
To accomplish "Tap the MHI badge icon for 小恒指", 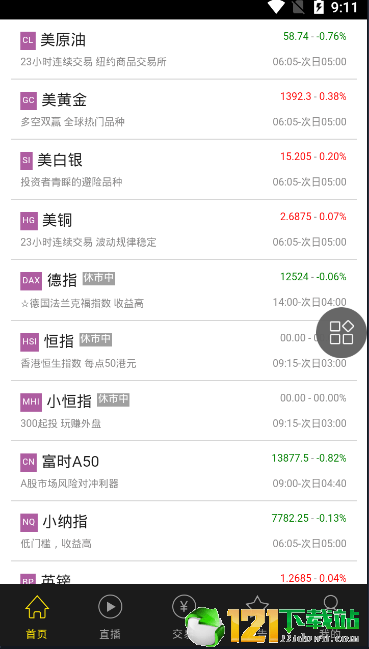I will [x=31, y=402].
